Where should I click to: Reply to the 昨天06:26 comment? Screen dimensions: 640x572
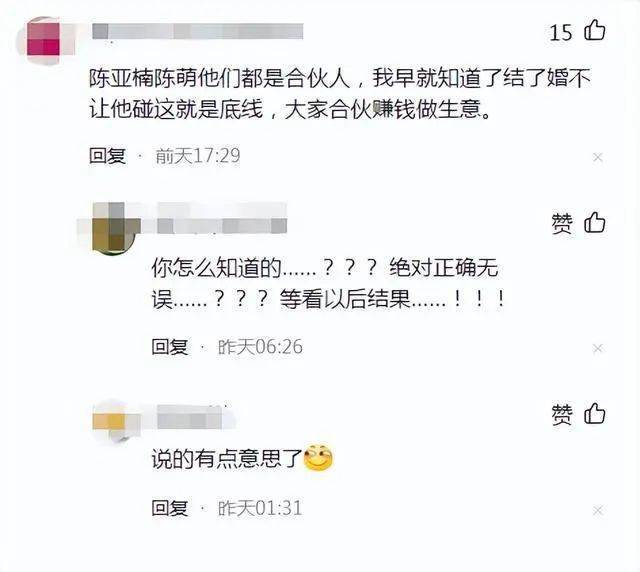pyautogui.click(x=170, y=347)
